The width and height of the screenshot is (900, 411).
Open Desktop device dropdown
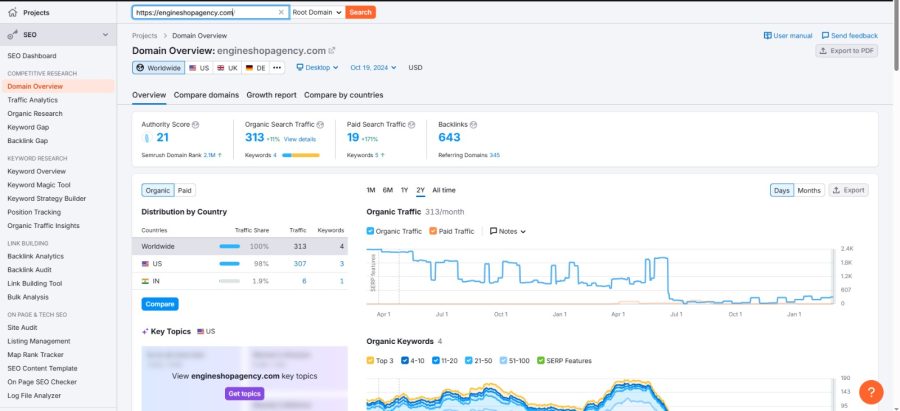[x=317, y=68]
